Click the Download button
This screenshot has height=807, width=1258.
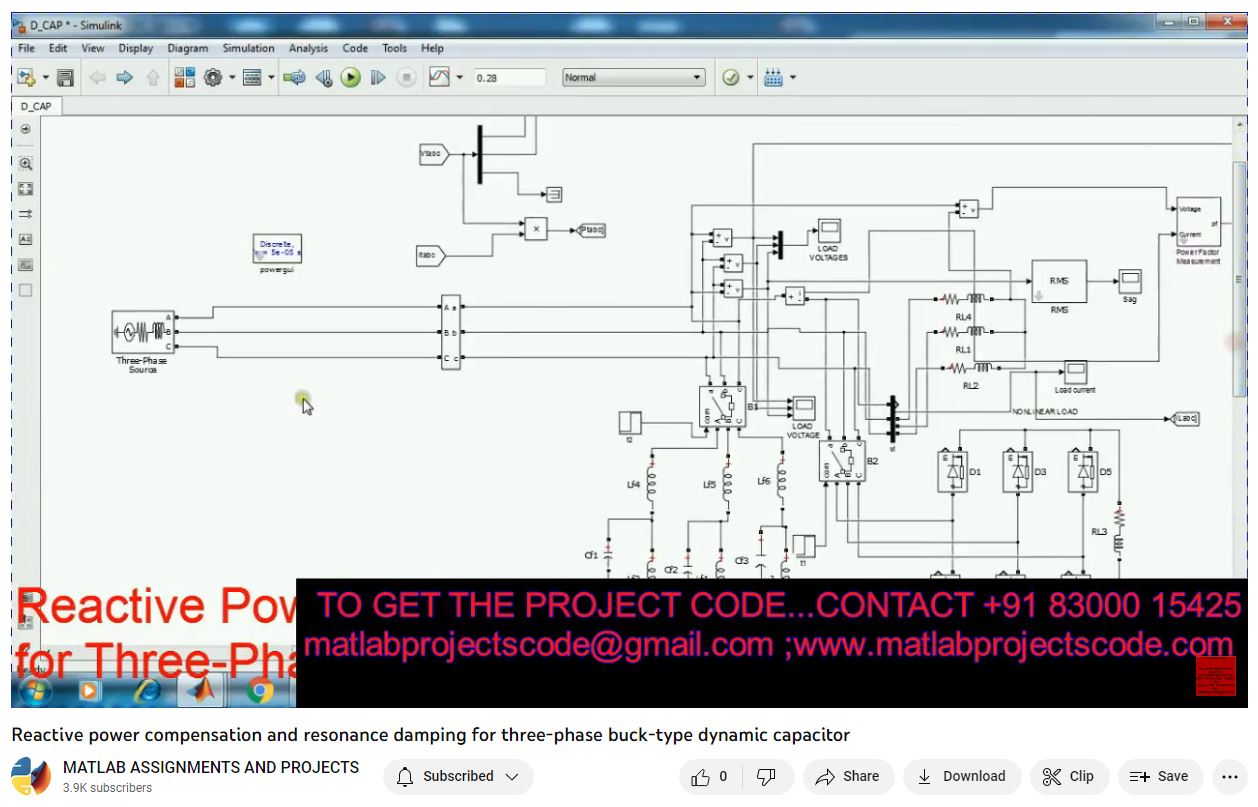(x=961, y=776)
